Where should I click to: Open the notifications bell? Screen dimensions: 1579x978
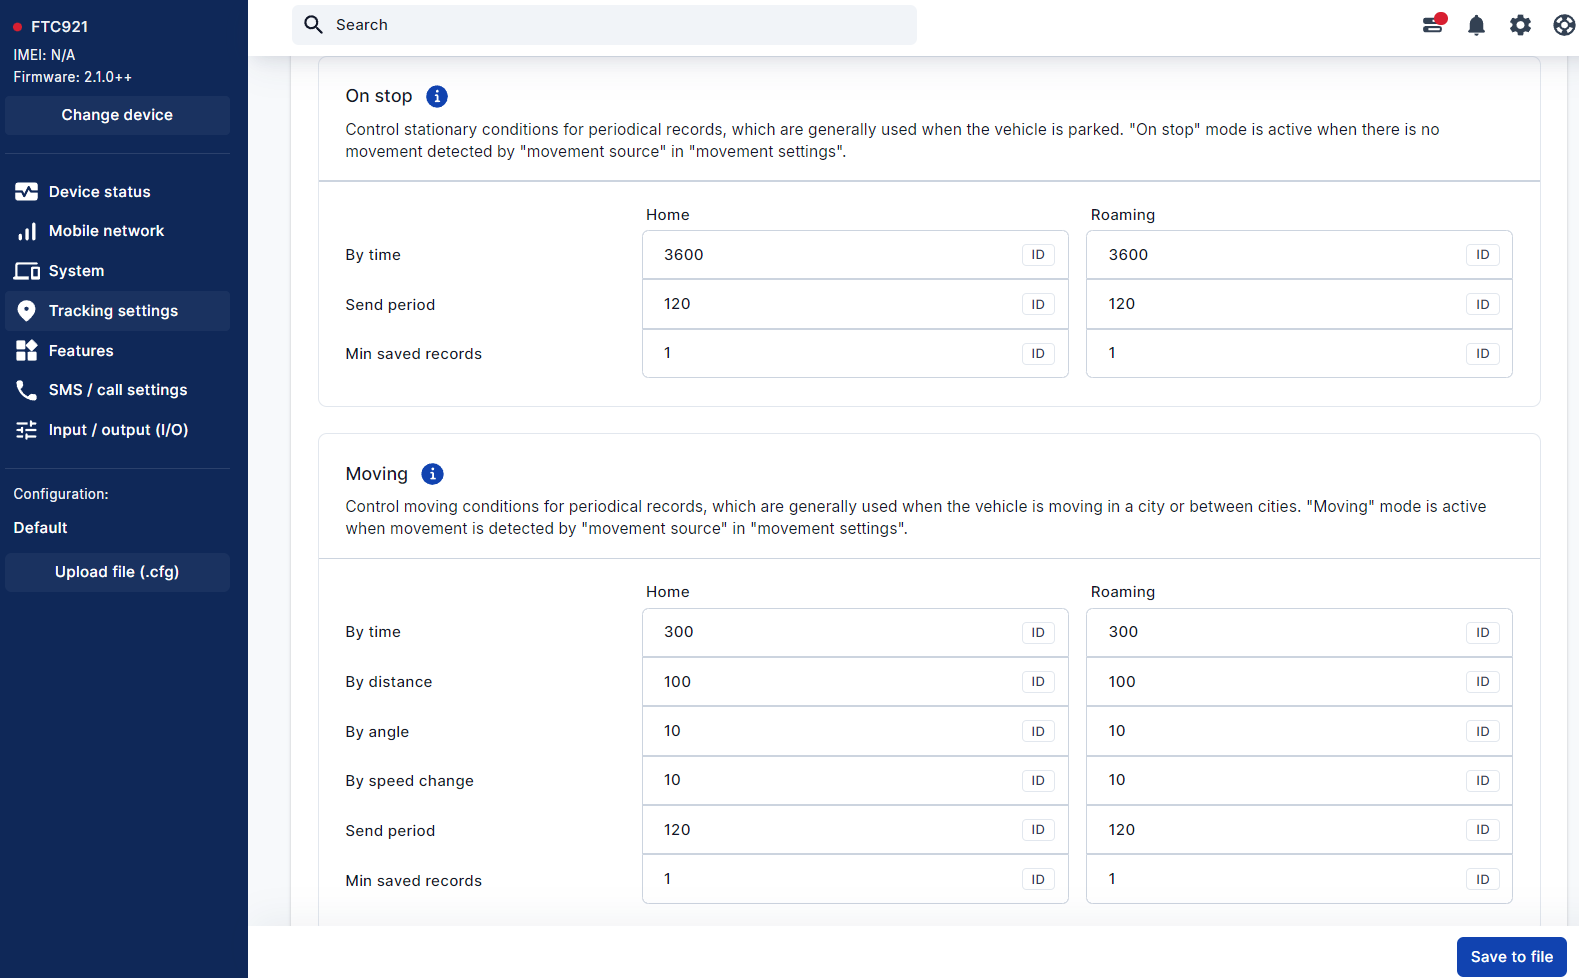[x=1476, y=25]
